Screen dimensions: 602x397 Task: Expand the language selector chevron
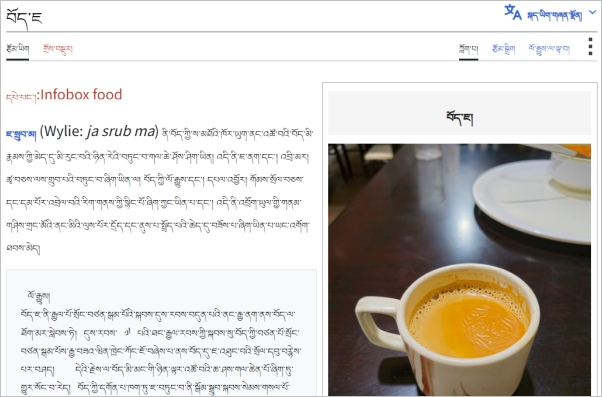point(592,13)
